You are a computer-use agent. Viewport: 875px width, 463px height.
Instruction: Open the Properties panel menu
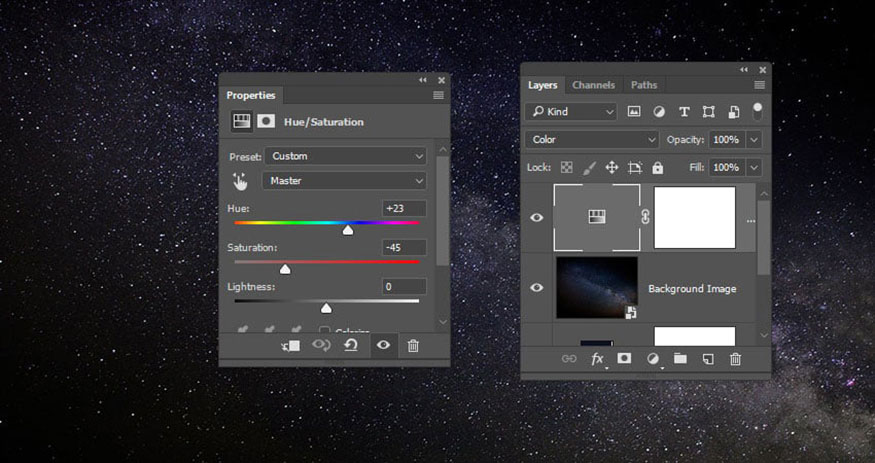pyautogui.click(x=439, y=95)
